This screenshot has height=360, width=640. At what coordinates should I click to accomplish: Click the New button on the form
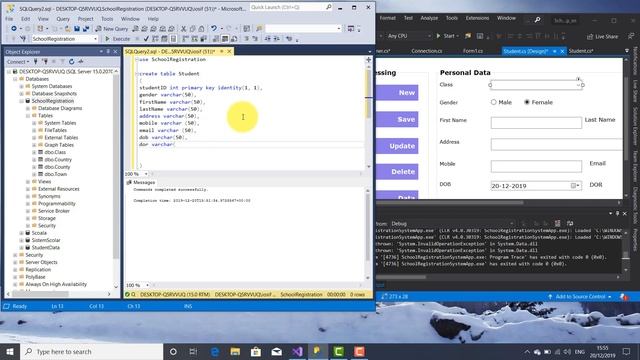tap(397, 93)
